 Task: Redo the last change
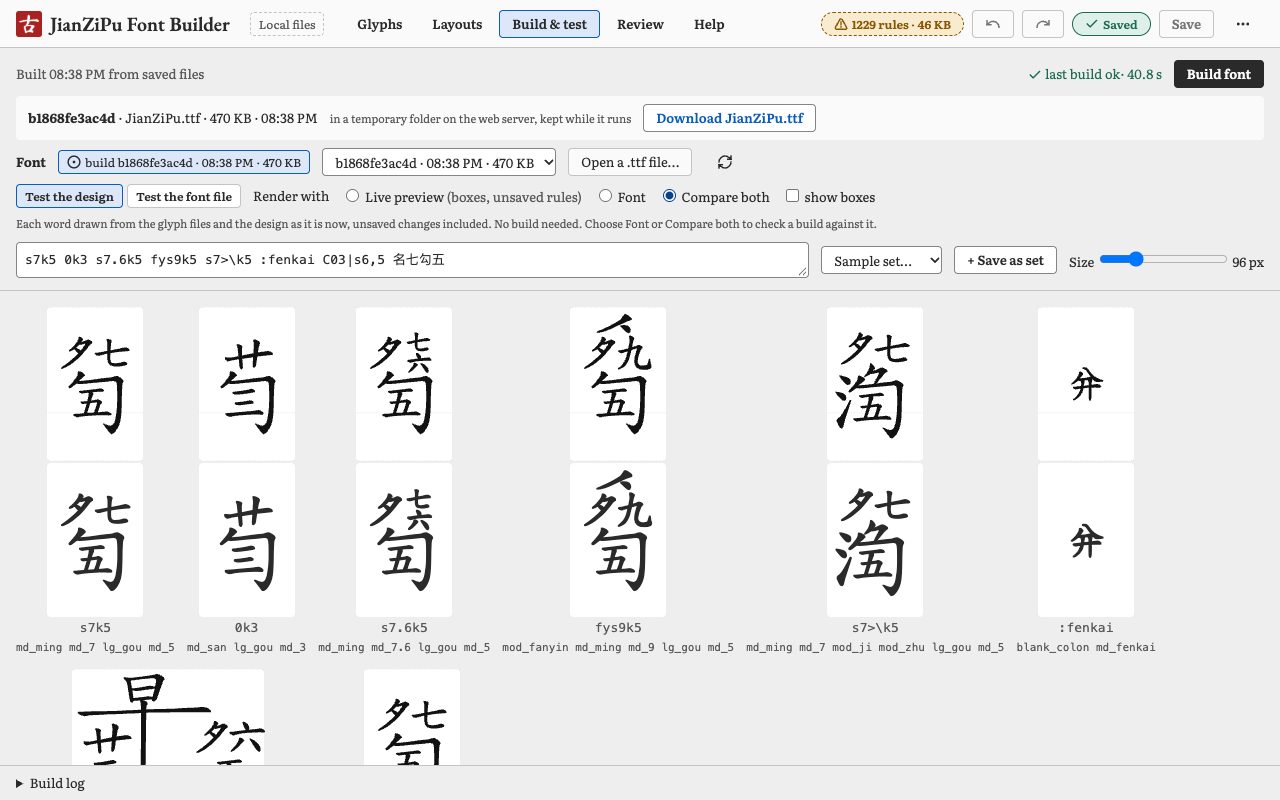tap(1043, 24)
